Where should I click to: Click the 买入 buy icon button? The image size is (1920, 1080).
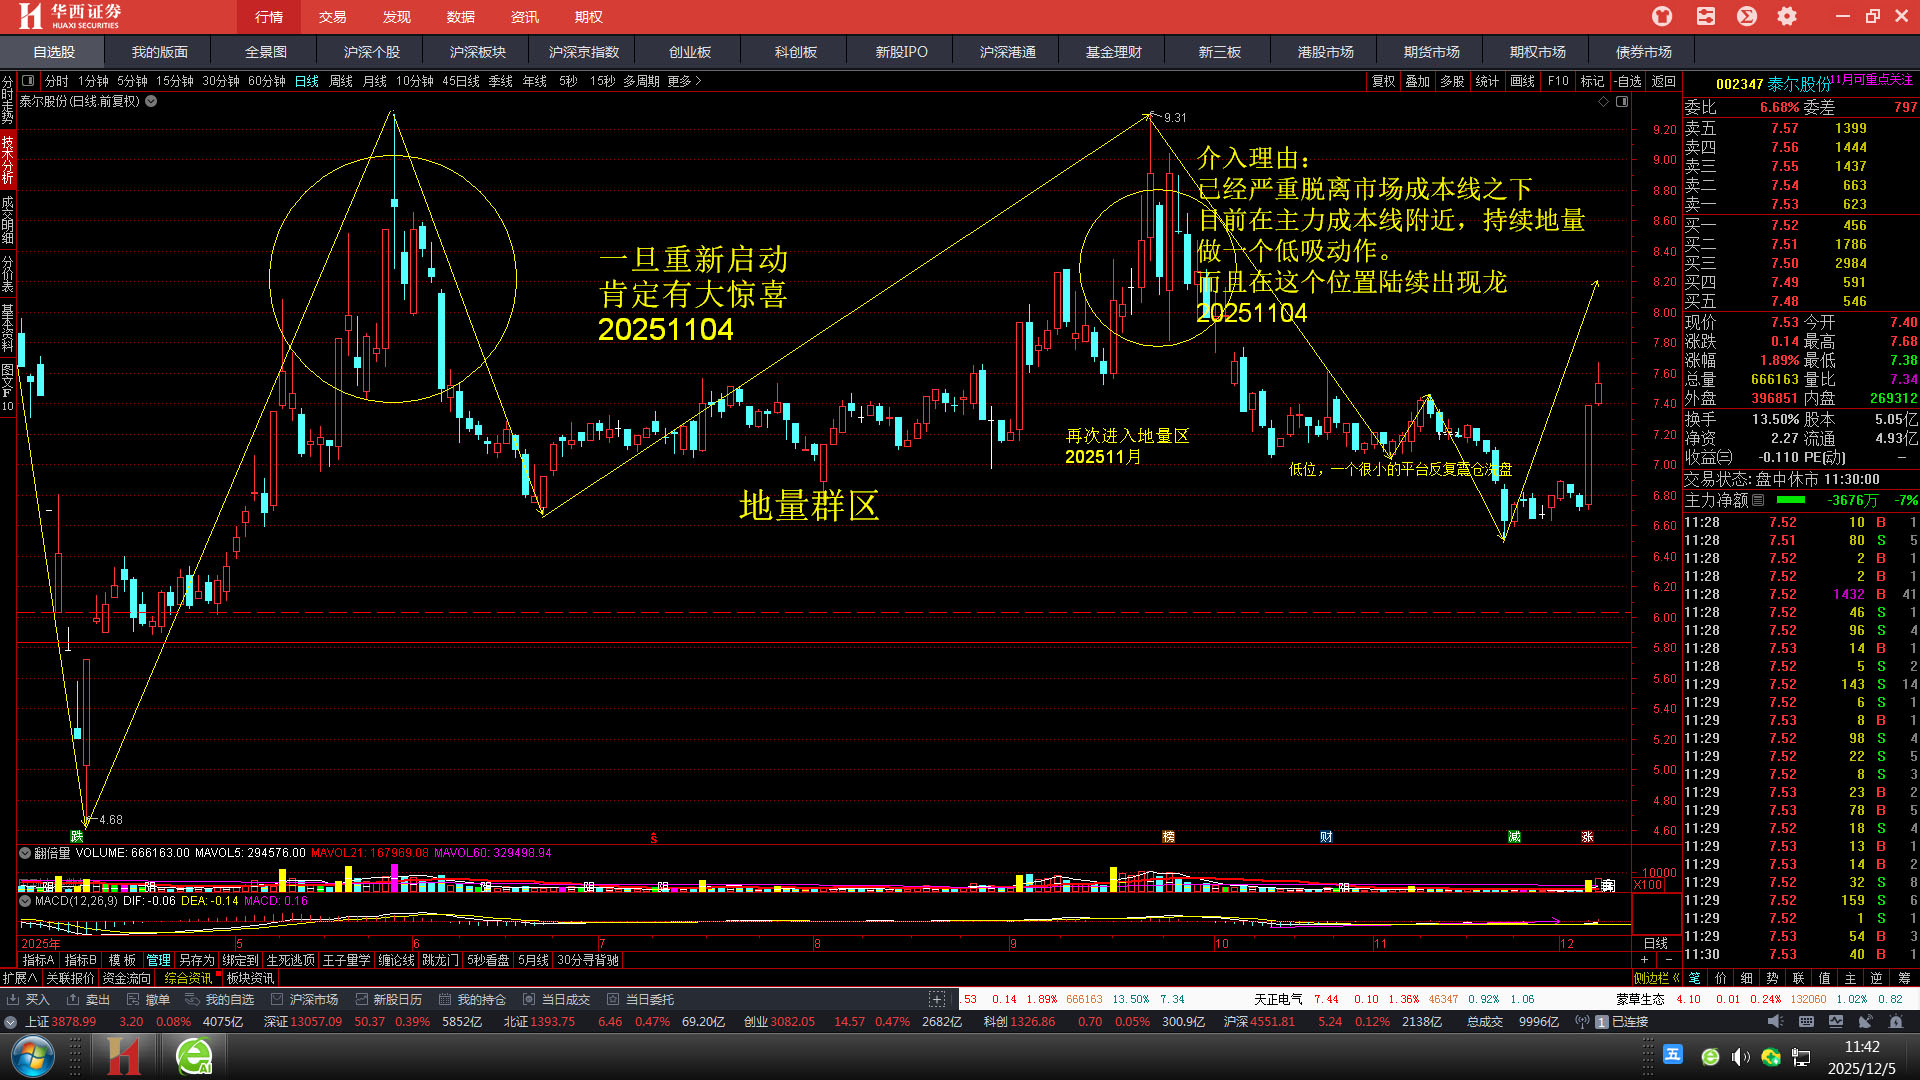pyautogui.click(x=28, y=999)
